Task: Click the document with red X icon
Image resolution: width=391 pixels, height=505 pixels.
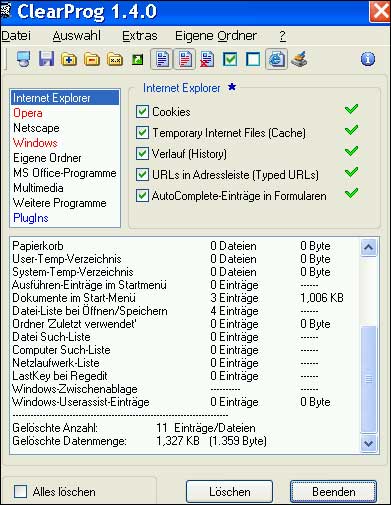Action: (207, 59)
